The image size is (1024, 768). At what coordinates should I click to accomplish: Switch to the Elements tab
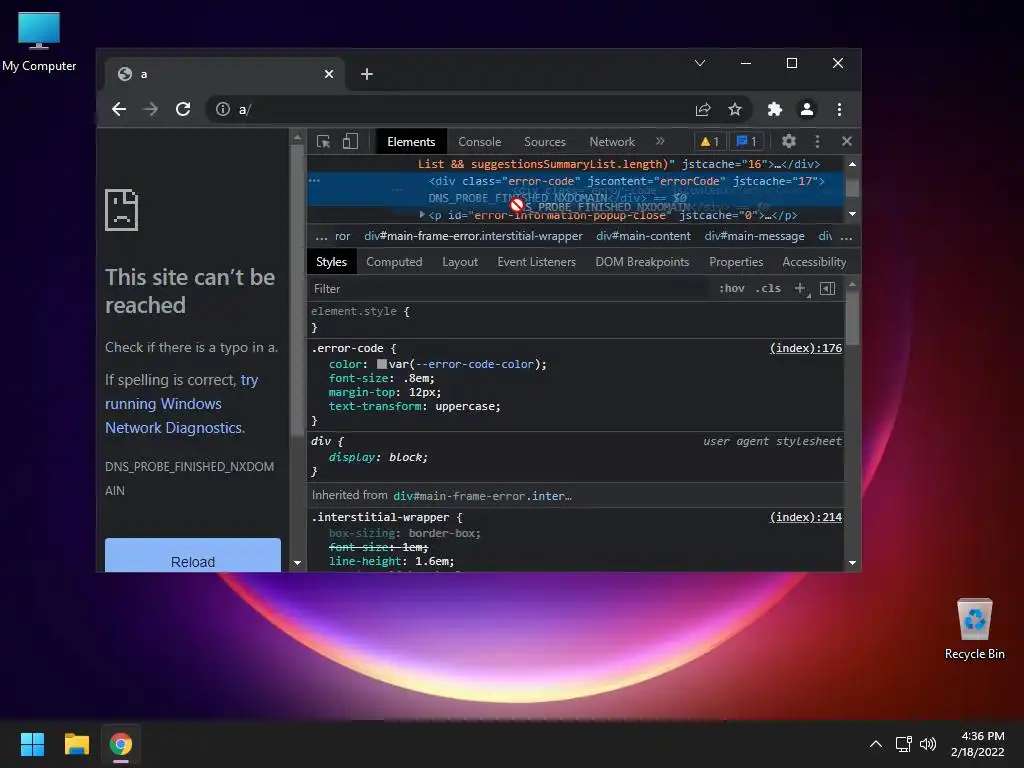411,142
